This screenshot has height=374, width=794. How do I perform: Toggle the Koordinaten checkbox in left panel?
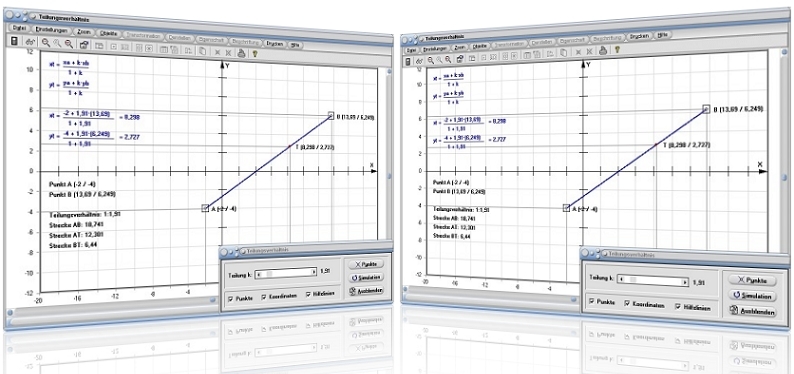click(x=264, y=297)
